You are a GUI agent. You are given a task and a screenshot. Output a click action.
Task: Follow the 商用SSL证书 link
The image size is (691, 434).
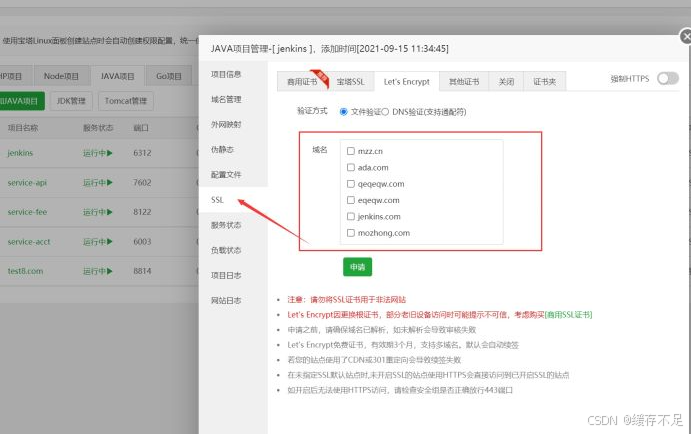568,315
